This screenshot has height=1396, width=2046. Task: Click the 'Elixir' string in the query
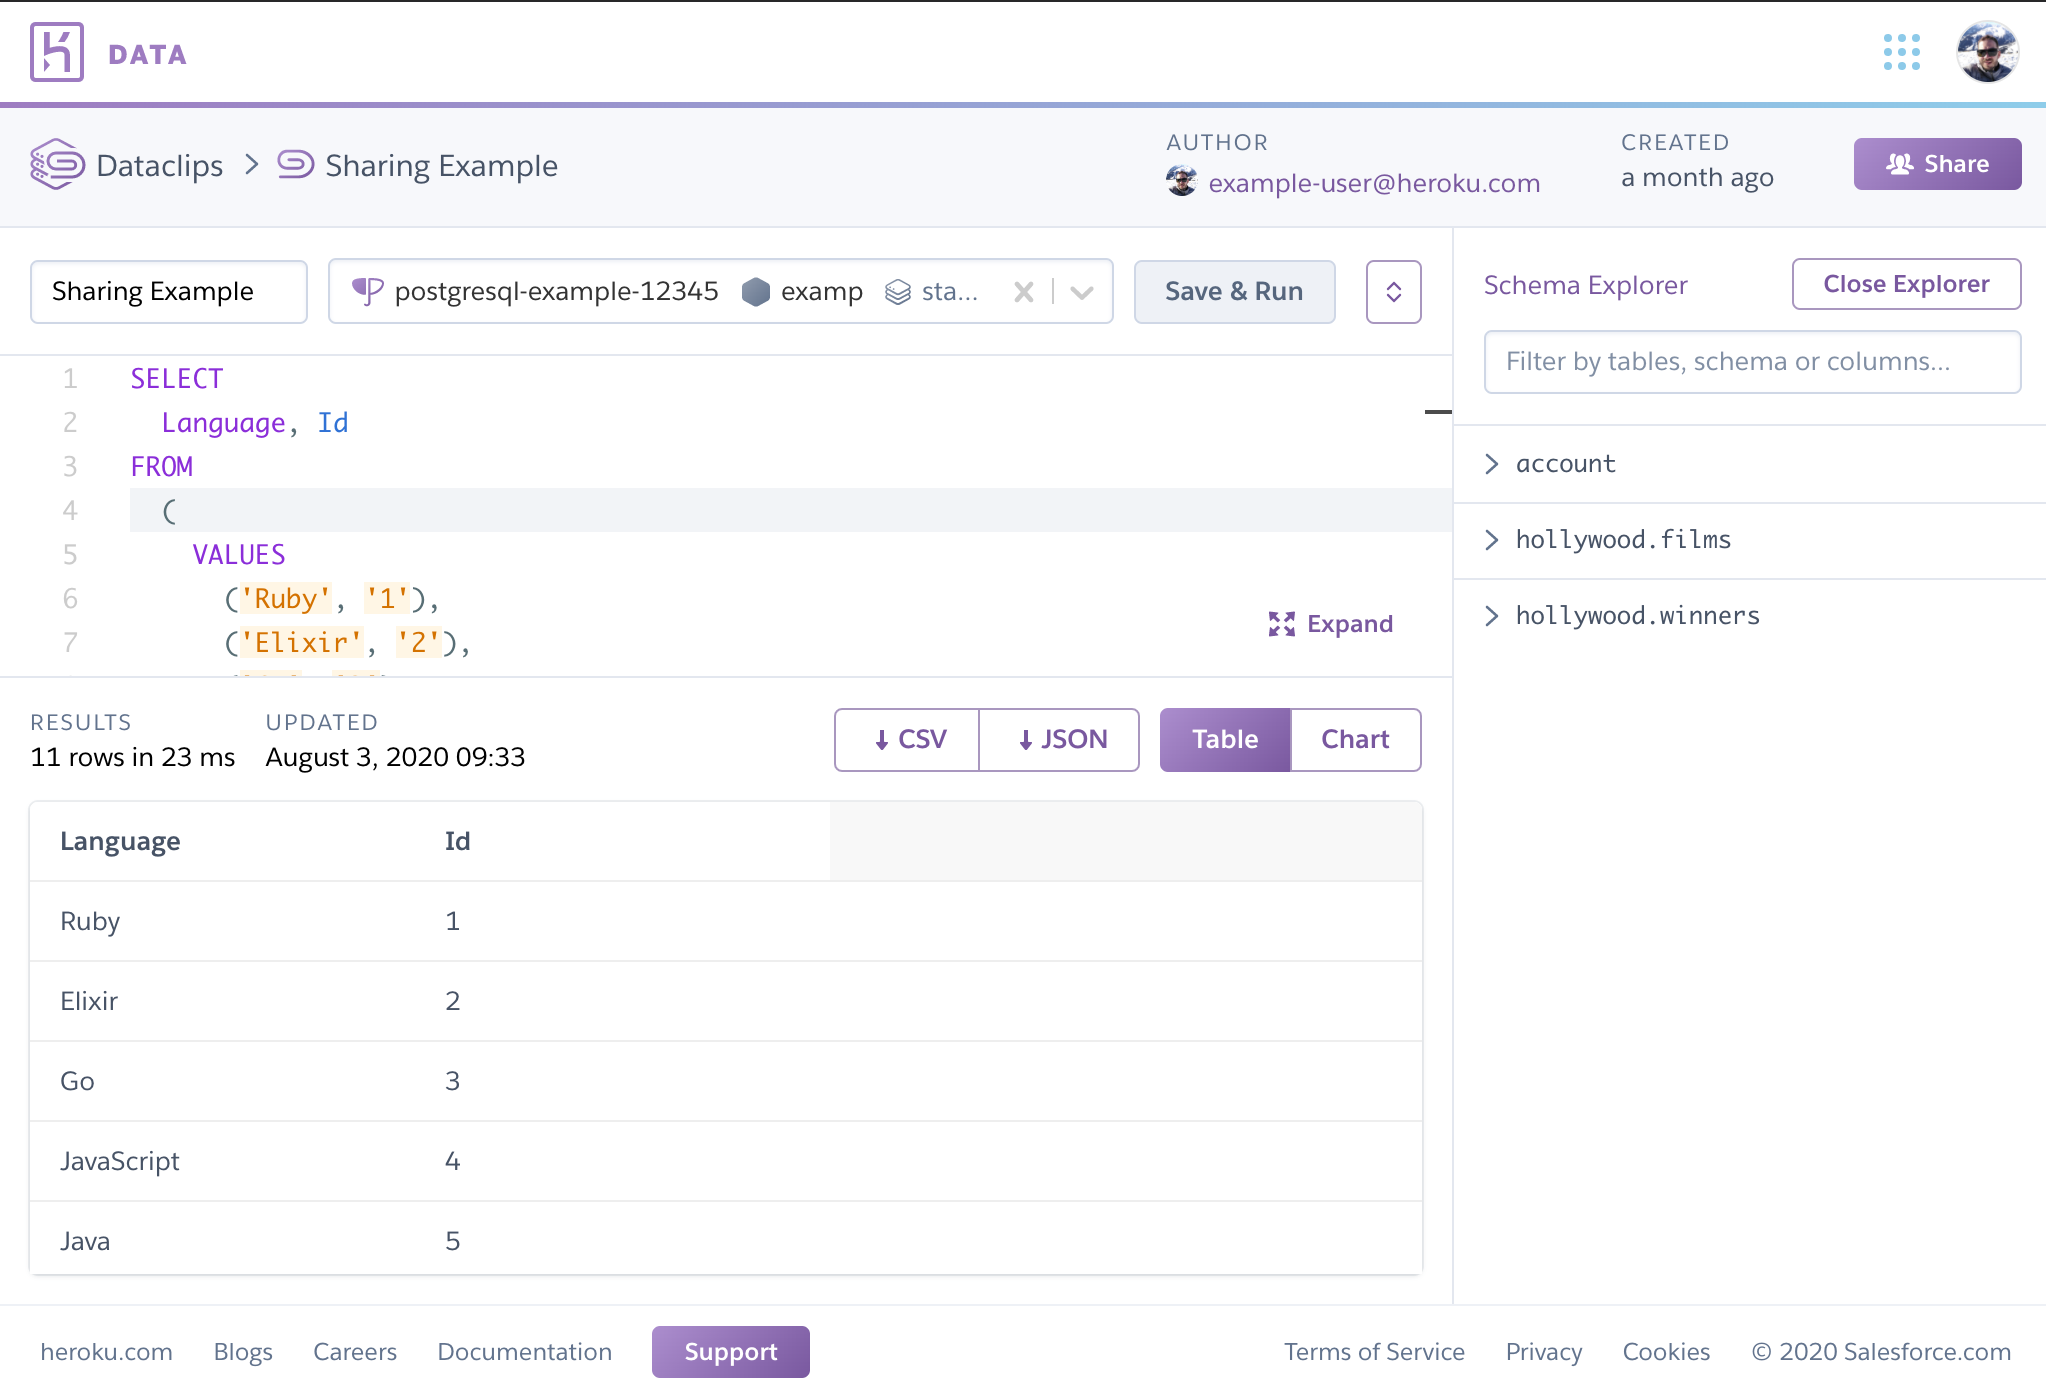(x=301, y=643)
